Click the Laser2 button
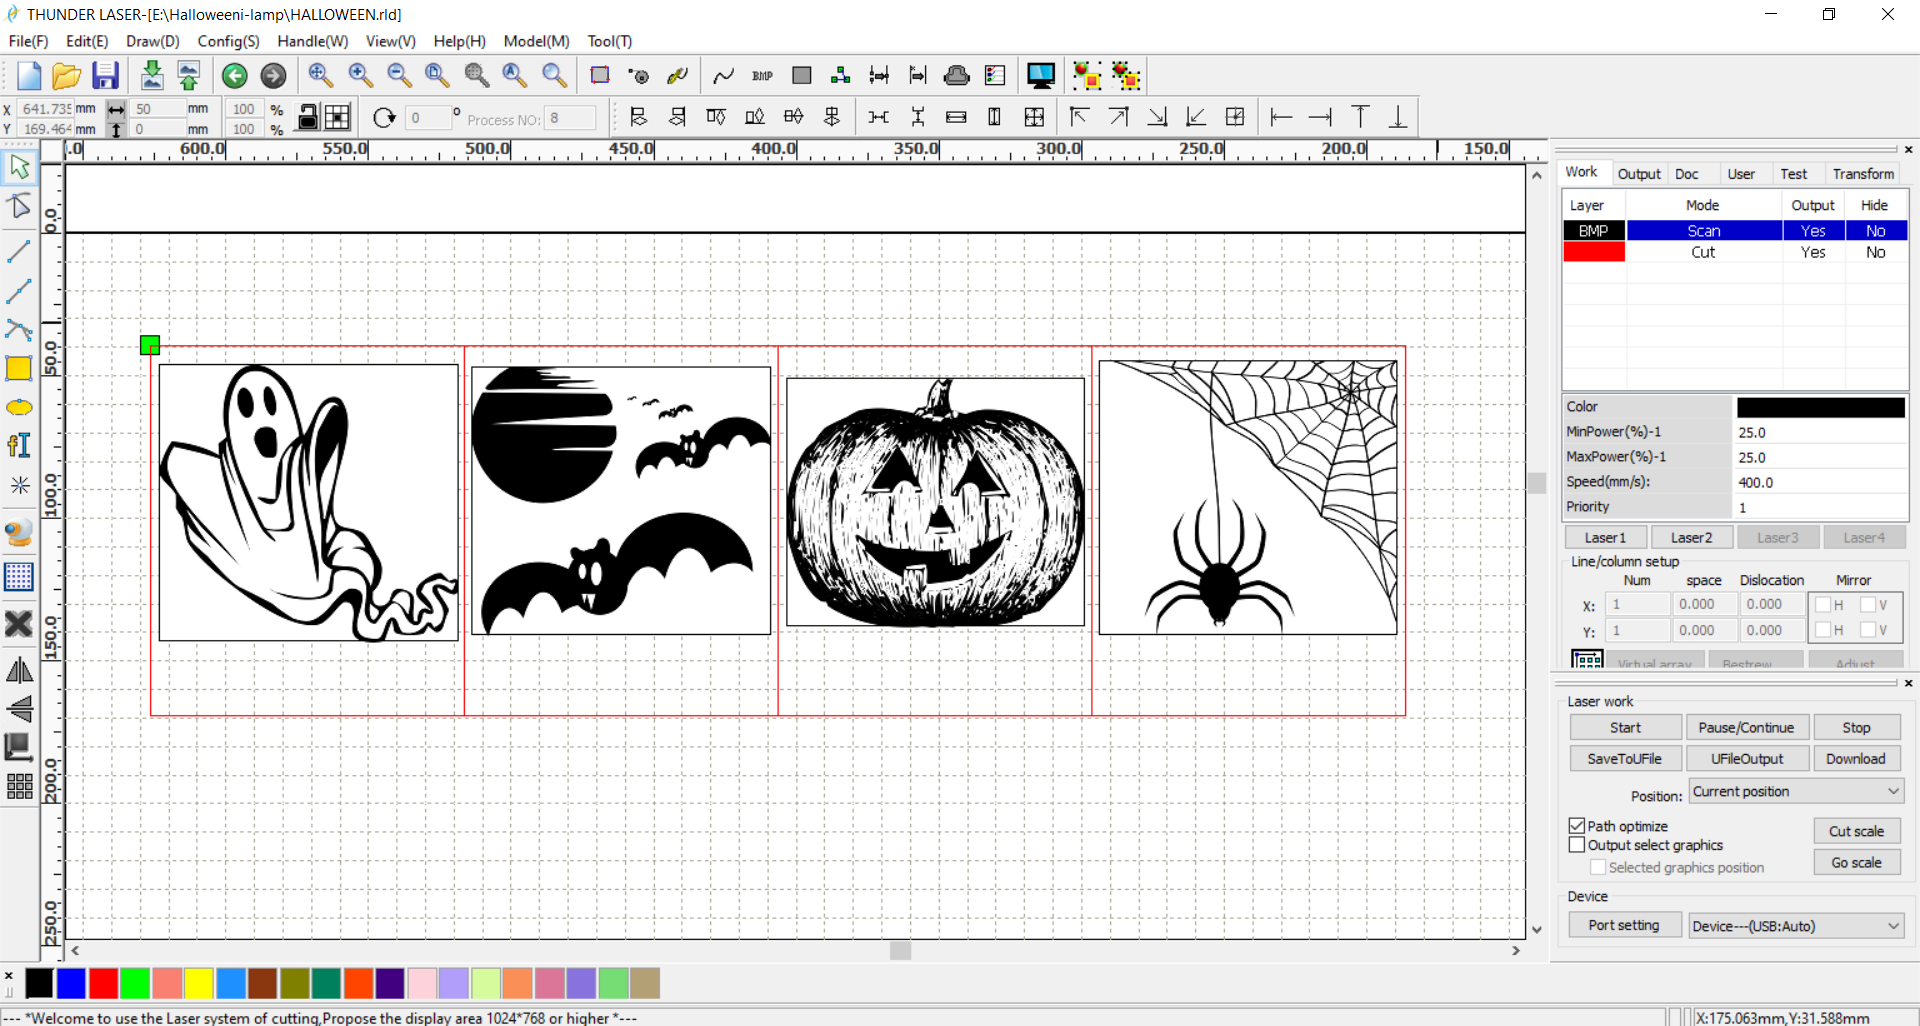The width and height of the screenshot is (1920, 1026). point(1692,538)
